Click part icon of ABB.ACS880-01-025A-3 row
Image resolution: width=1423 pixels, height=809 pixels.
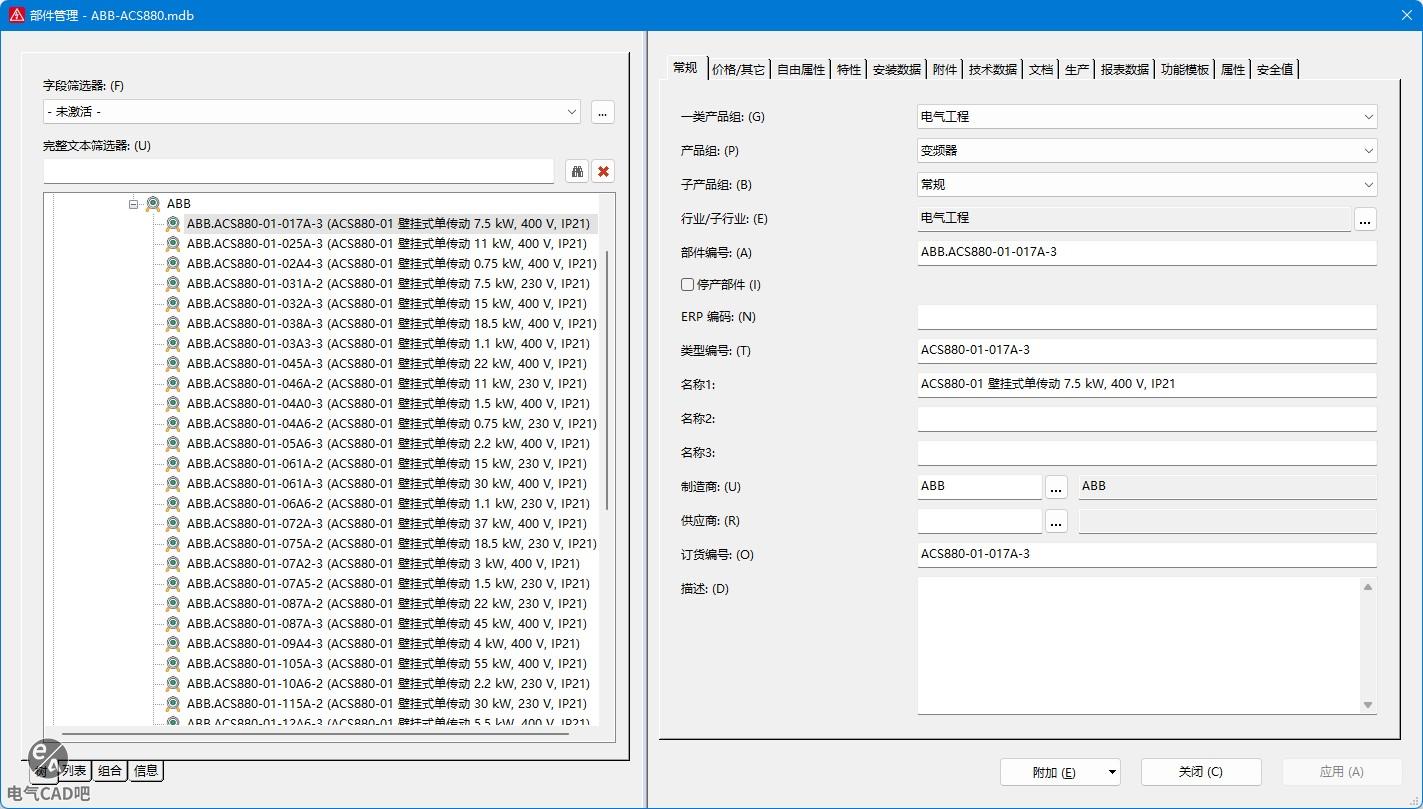click(173, 244)
